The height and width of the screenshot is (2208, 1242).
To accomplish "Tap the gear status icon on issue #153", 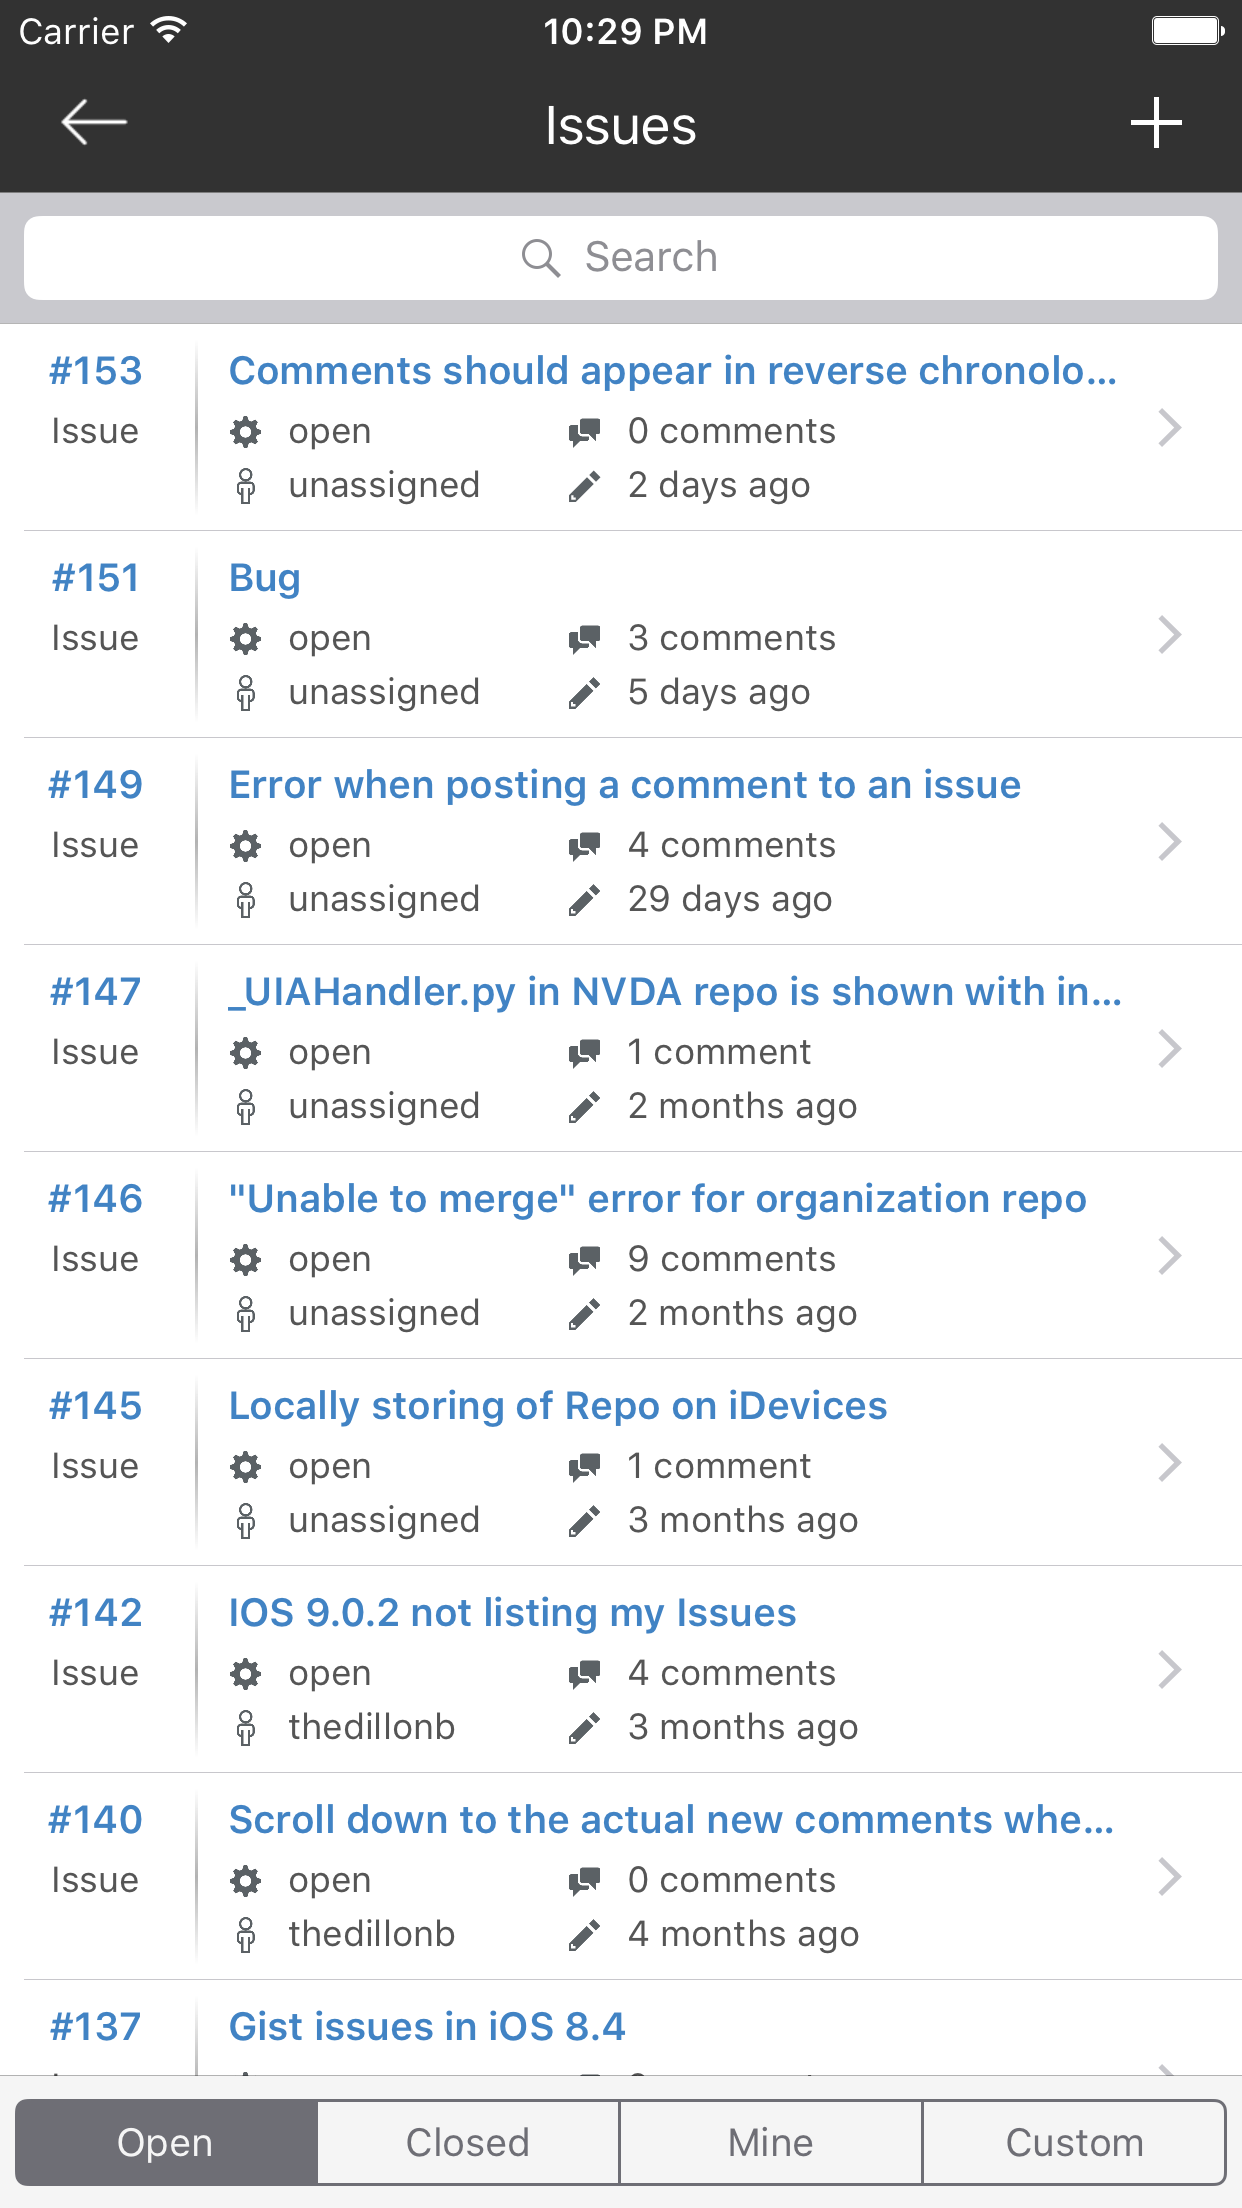I will (x=246, y=430).
